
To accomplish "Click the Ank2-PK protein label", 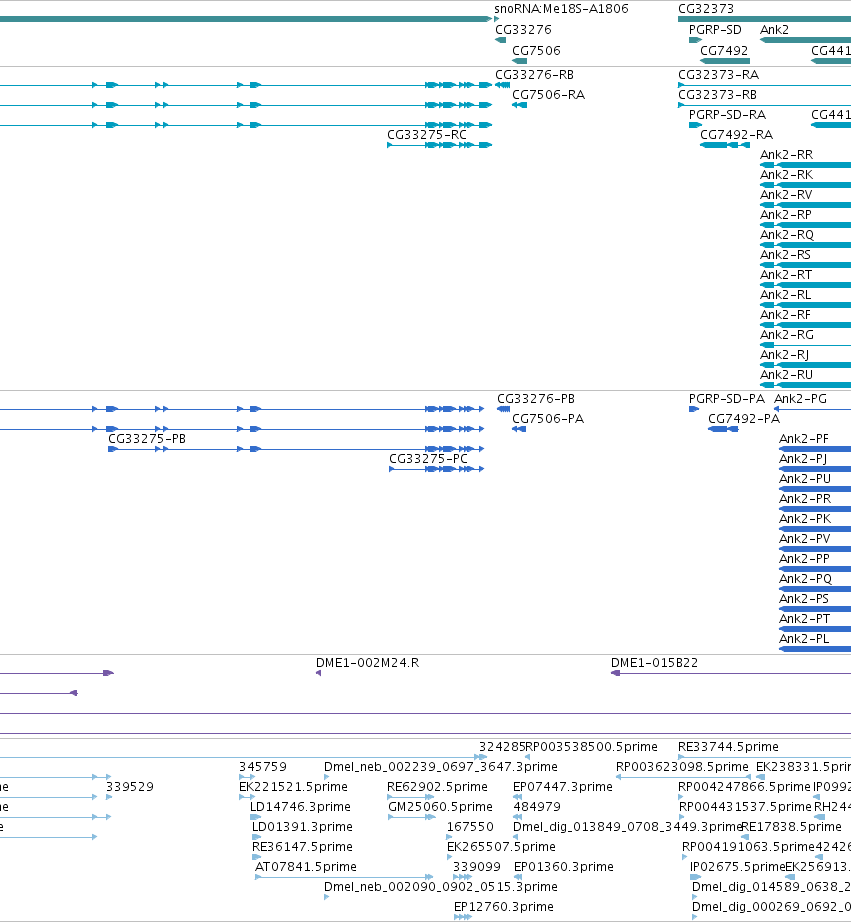I will pos(805,519).
